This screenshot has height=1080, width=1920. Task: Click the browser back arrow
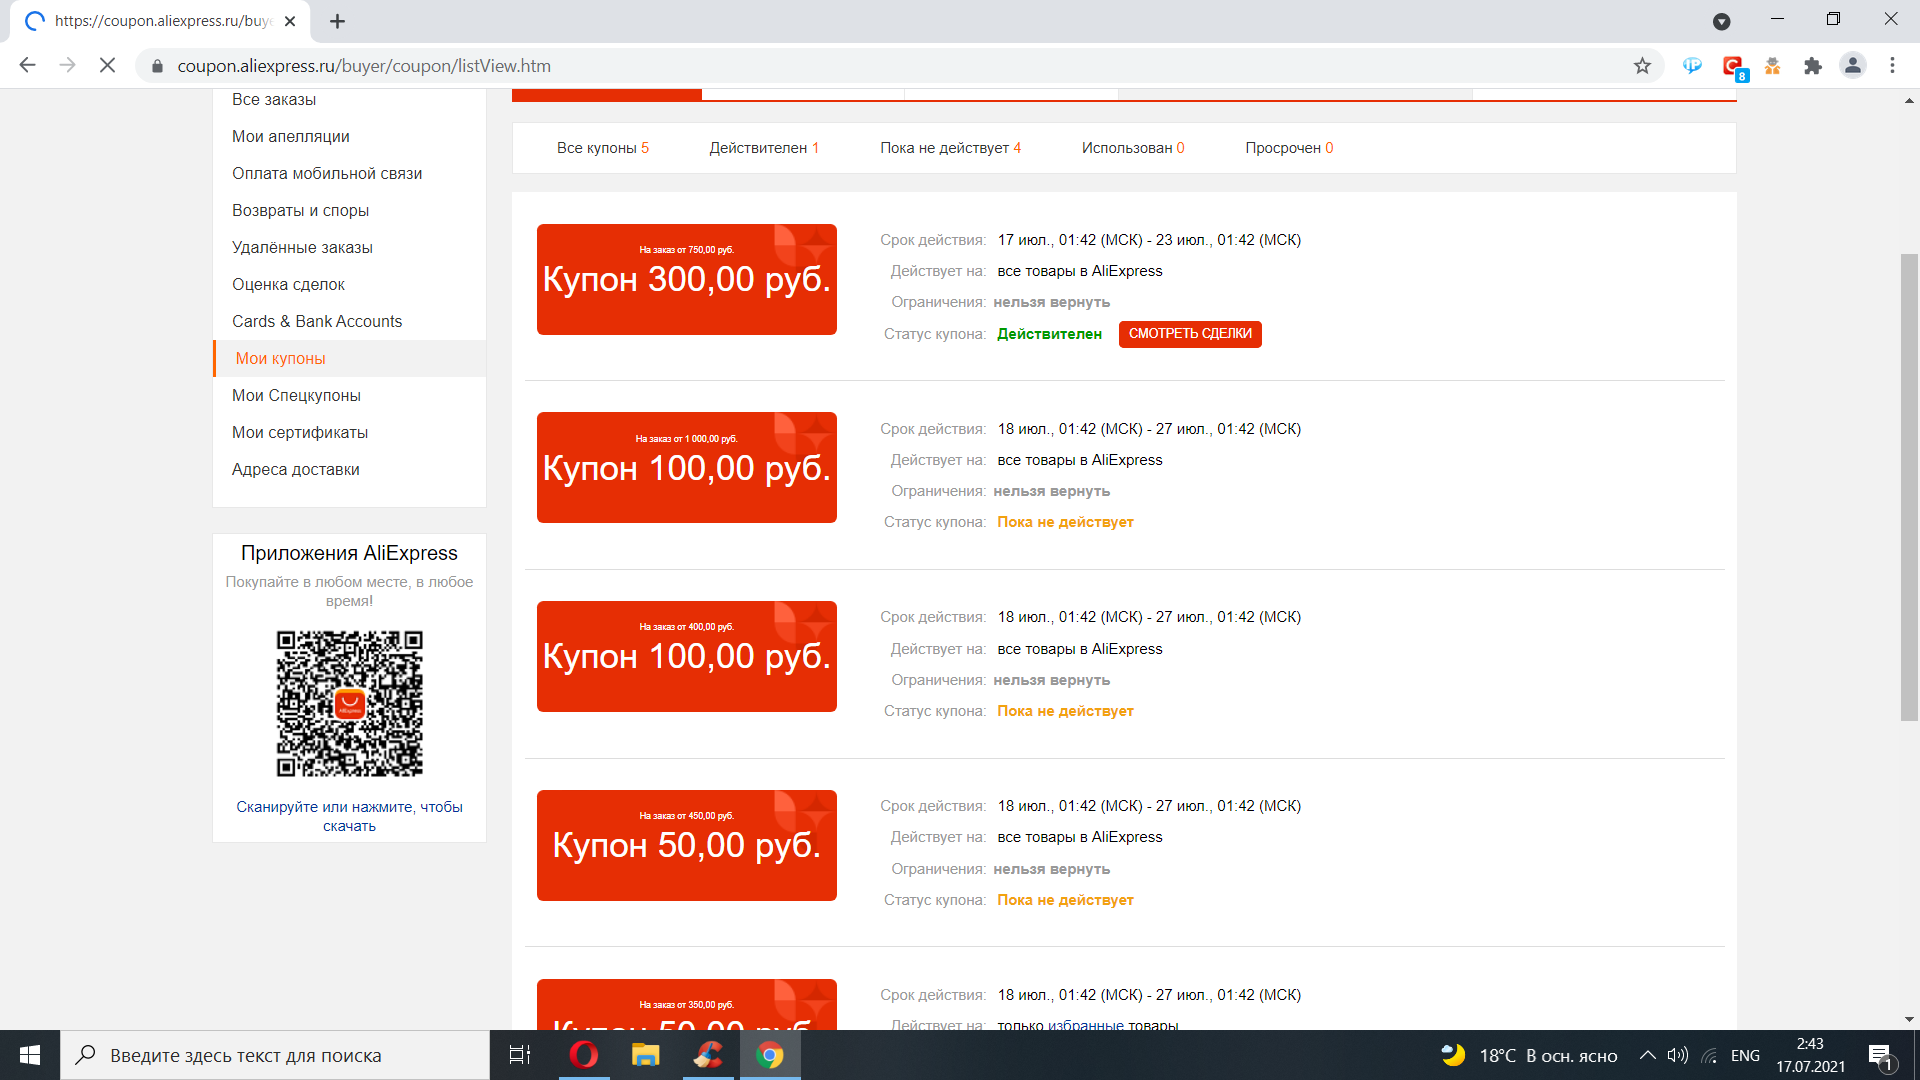(27, 66)
